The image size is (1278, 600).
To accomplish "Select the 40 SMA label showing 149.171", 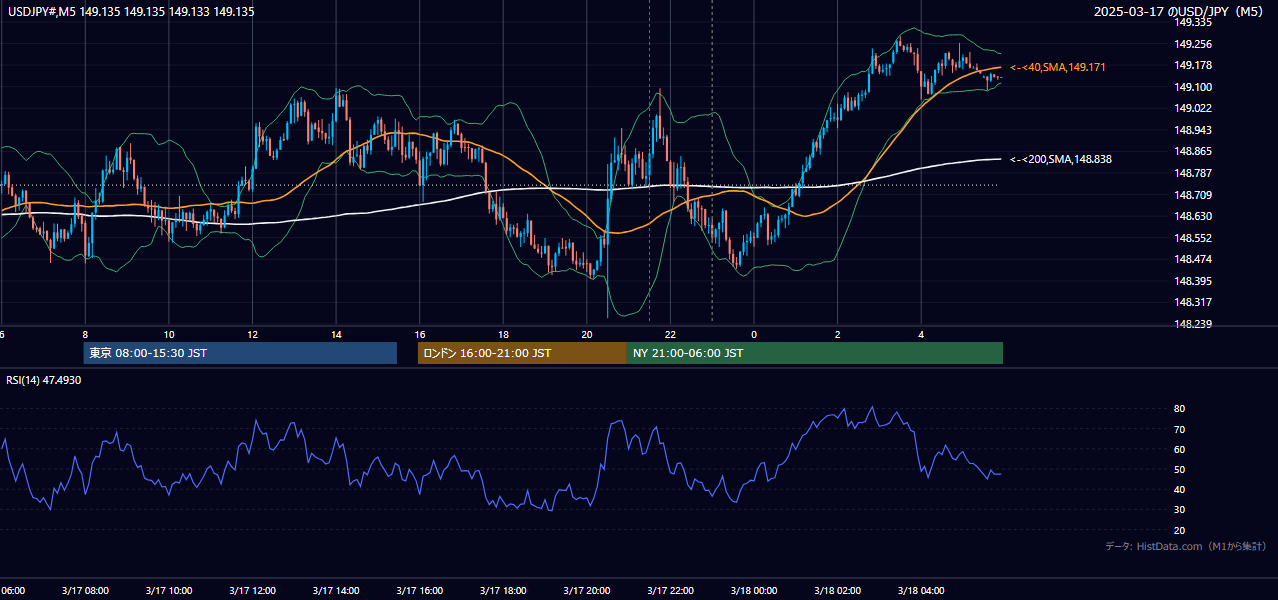I will click(1058, 67).
